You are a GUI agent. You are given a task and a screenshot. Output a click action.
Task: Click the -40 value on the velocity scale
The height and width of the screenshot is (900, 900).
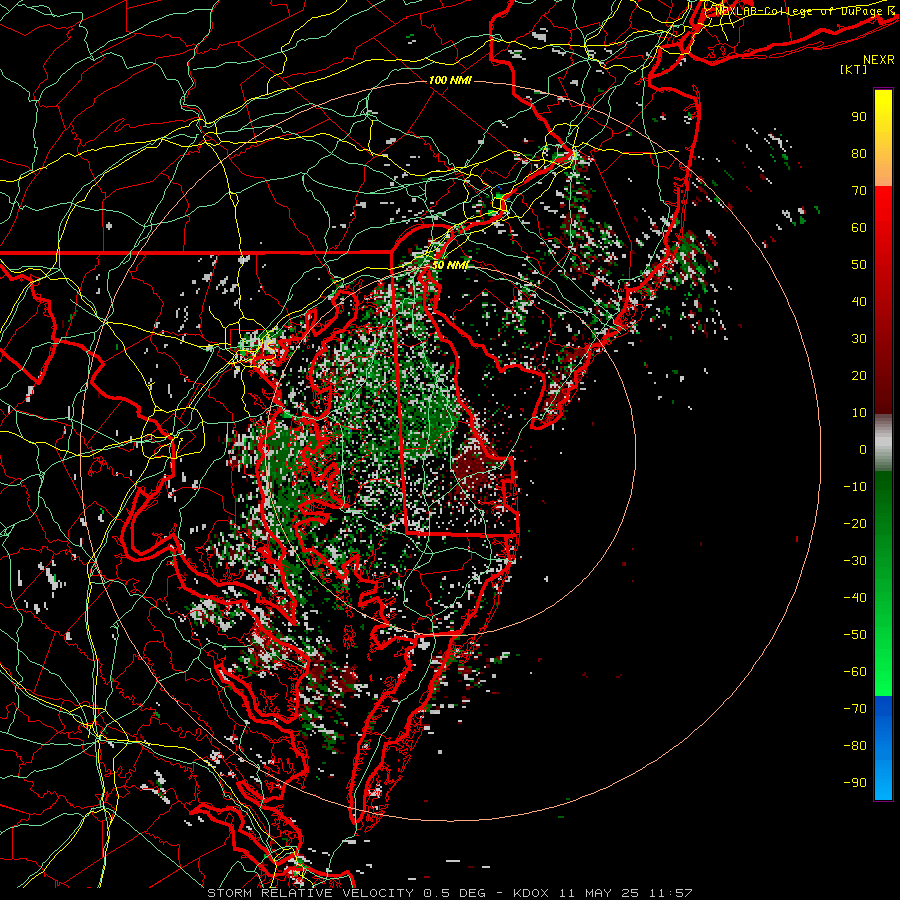tap(855, 598)
